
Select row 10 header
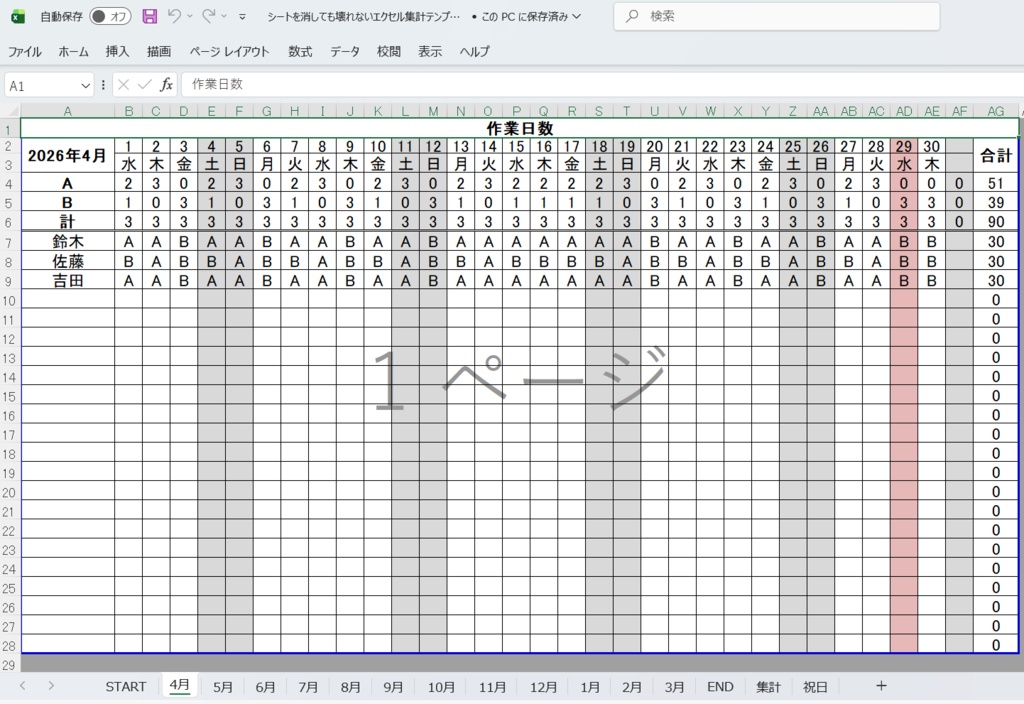(9, 300)
